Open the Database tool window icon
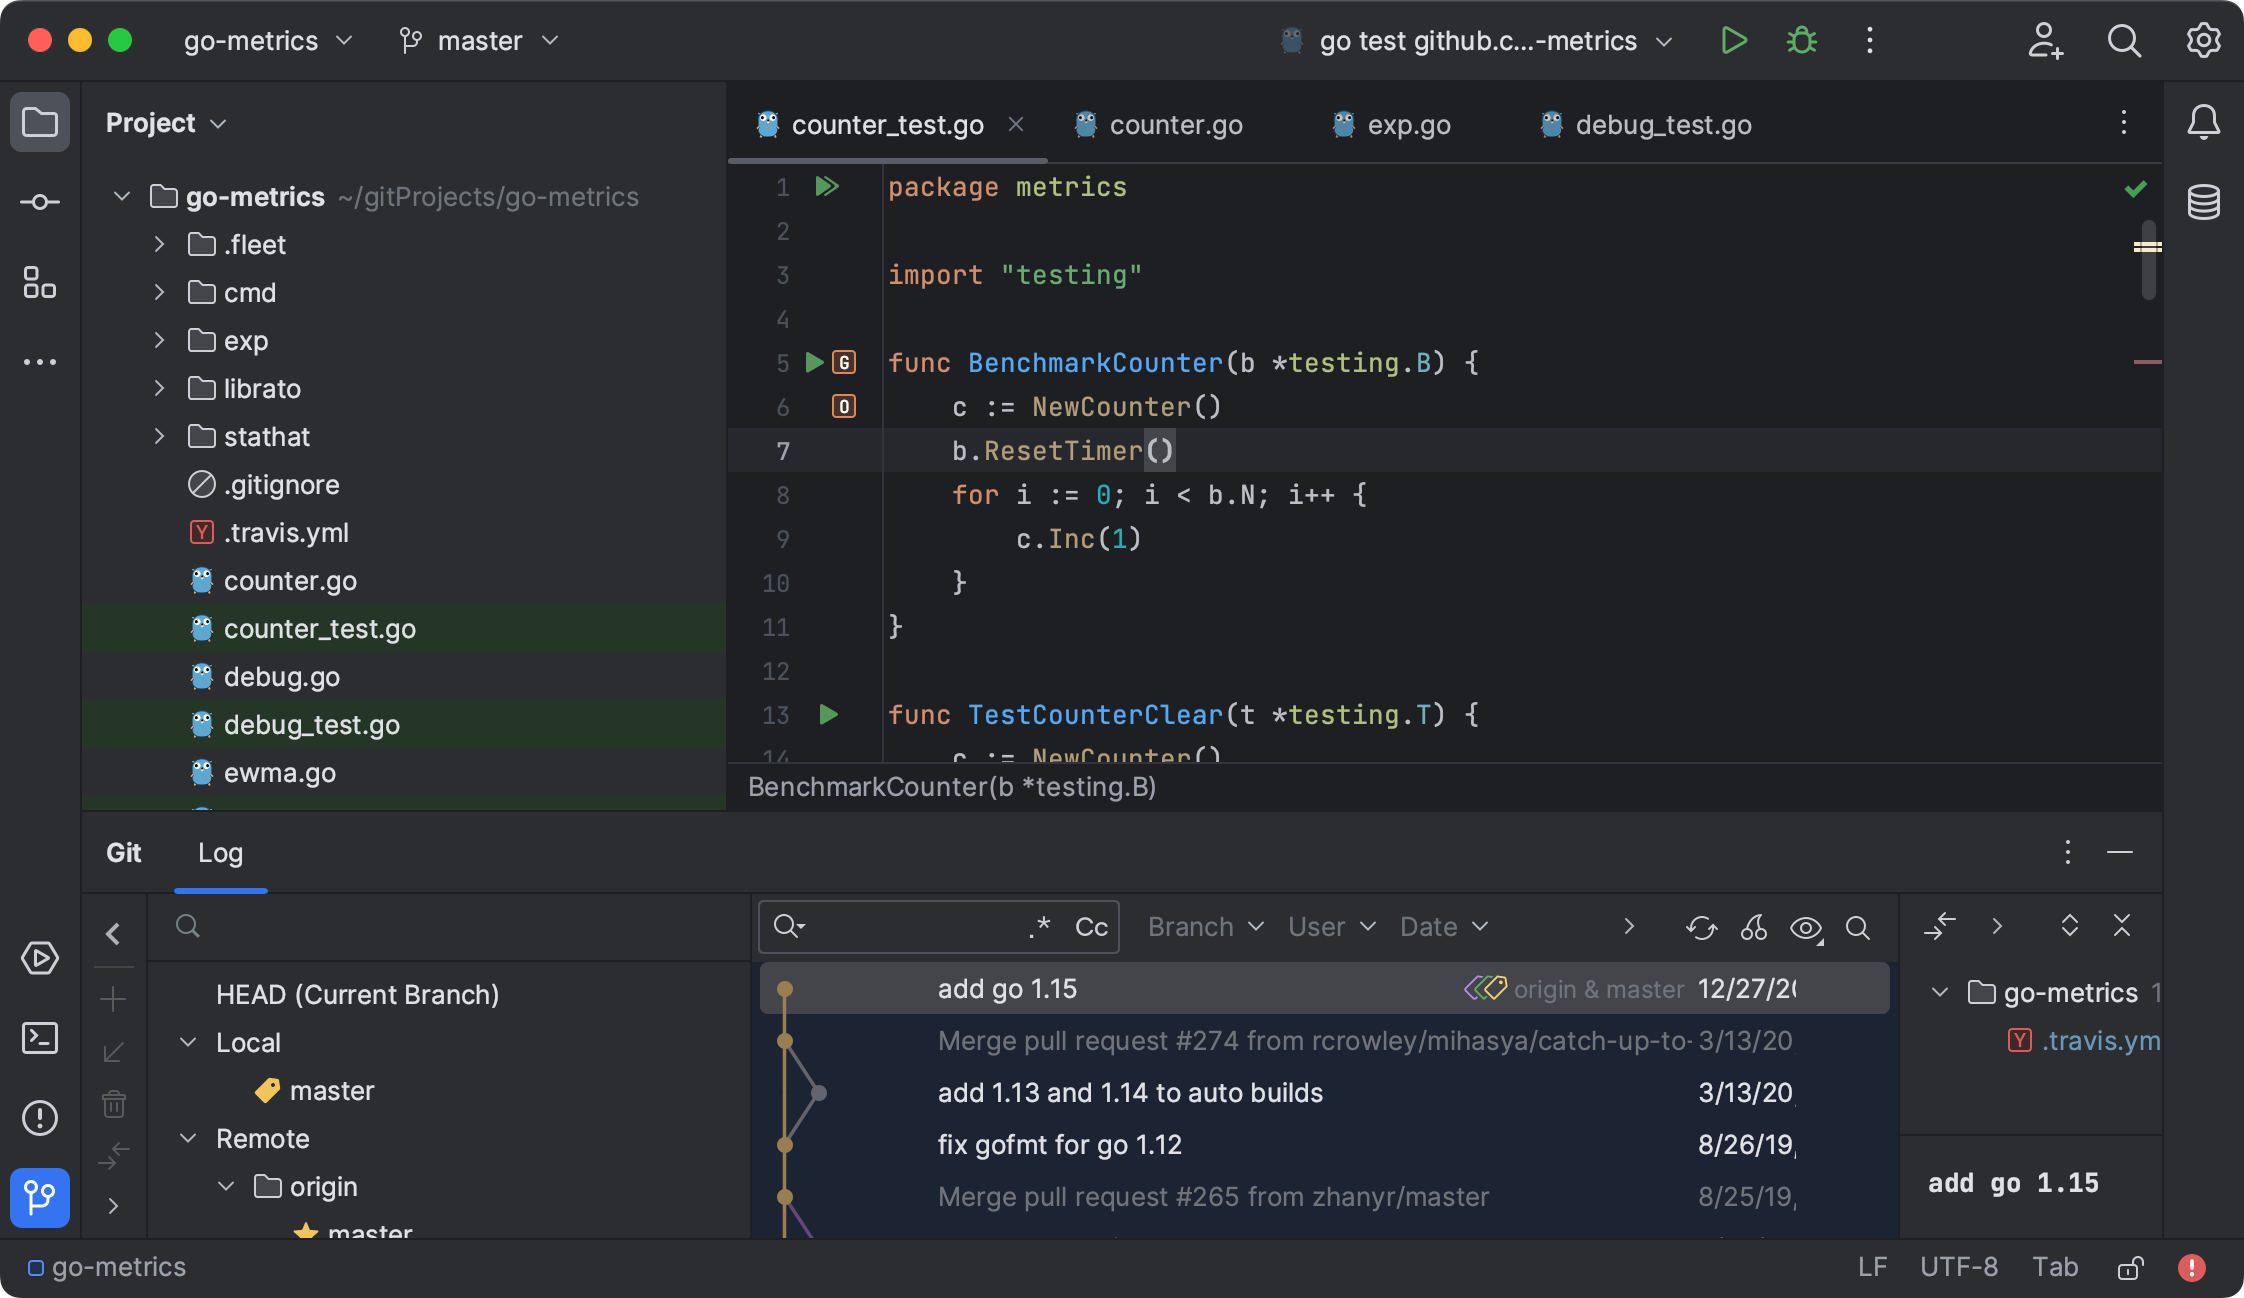2244x1298 pixels. coord(2206,201)
